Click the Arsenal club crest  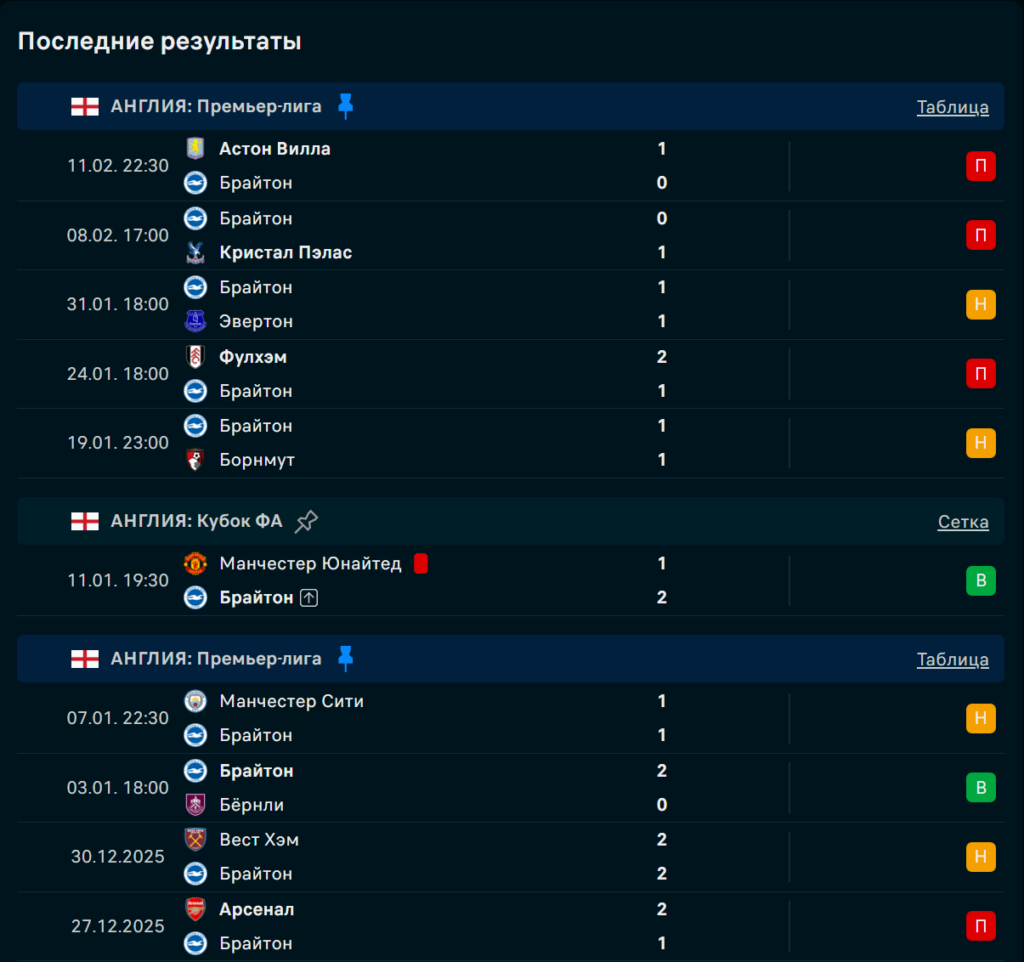click(x=195, y=910)
